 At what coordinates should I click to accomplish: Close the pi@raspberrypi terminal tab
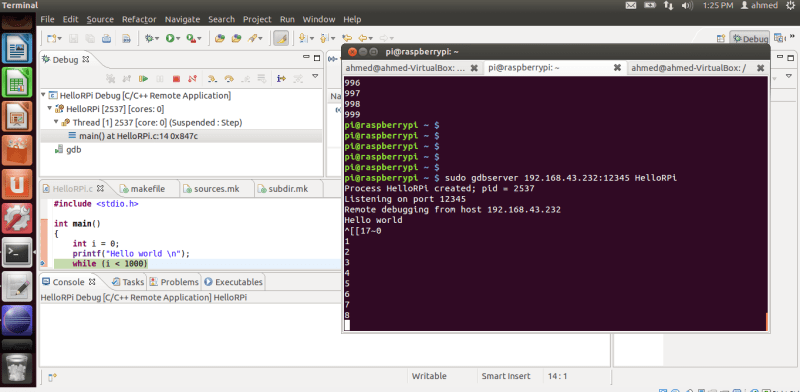617,68
